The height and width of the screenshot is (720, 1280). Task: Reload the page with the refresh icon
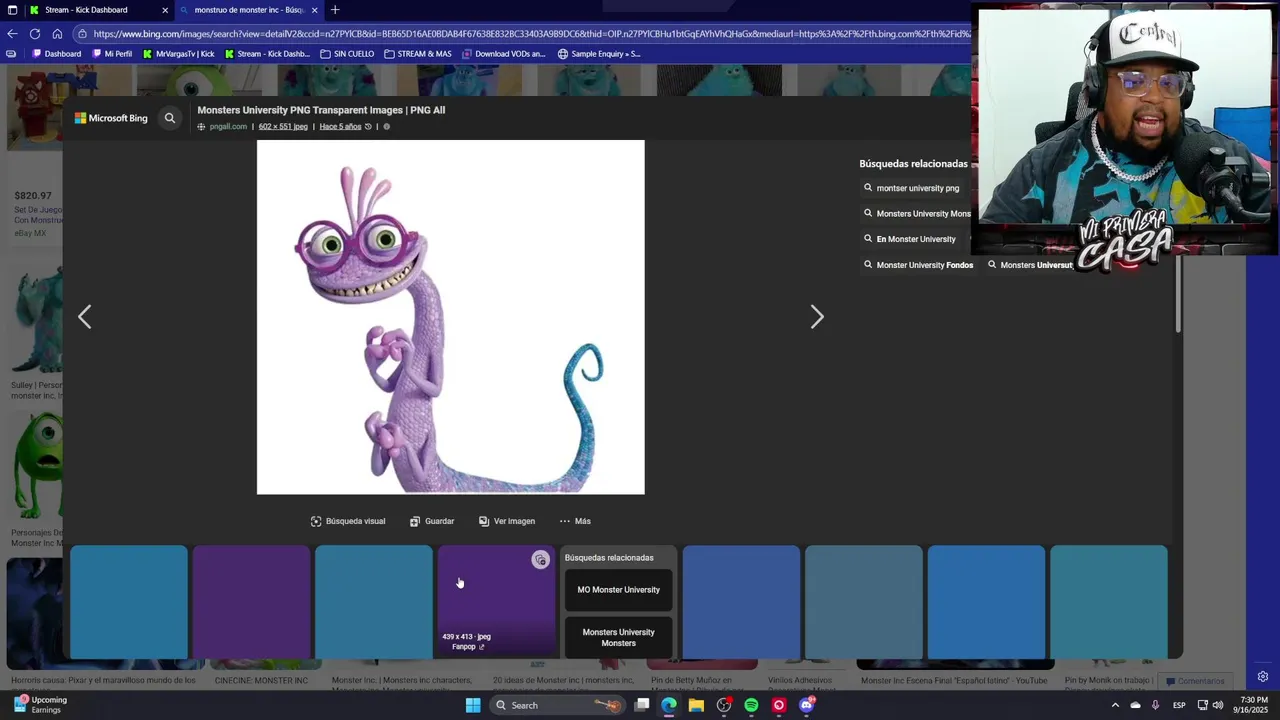point(35,33)
